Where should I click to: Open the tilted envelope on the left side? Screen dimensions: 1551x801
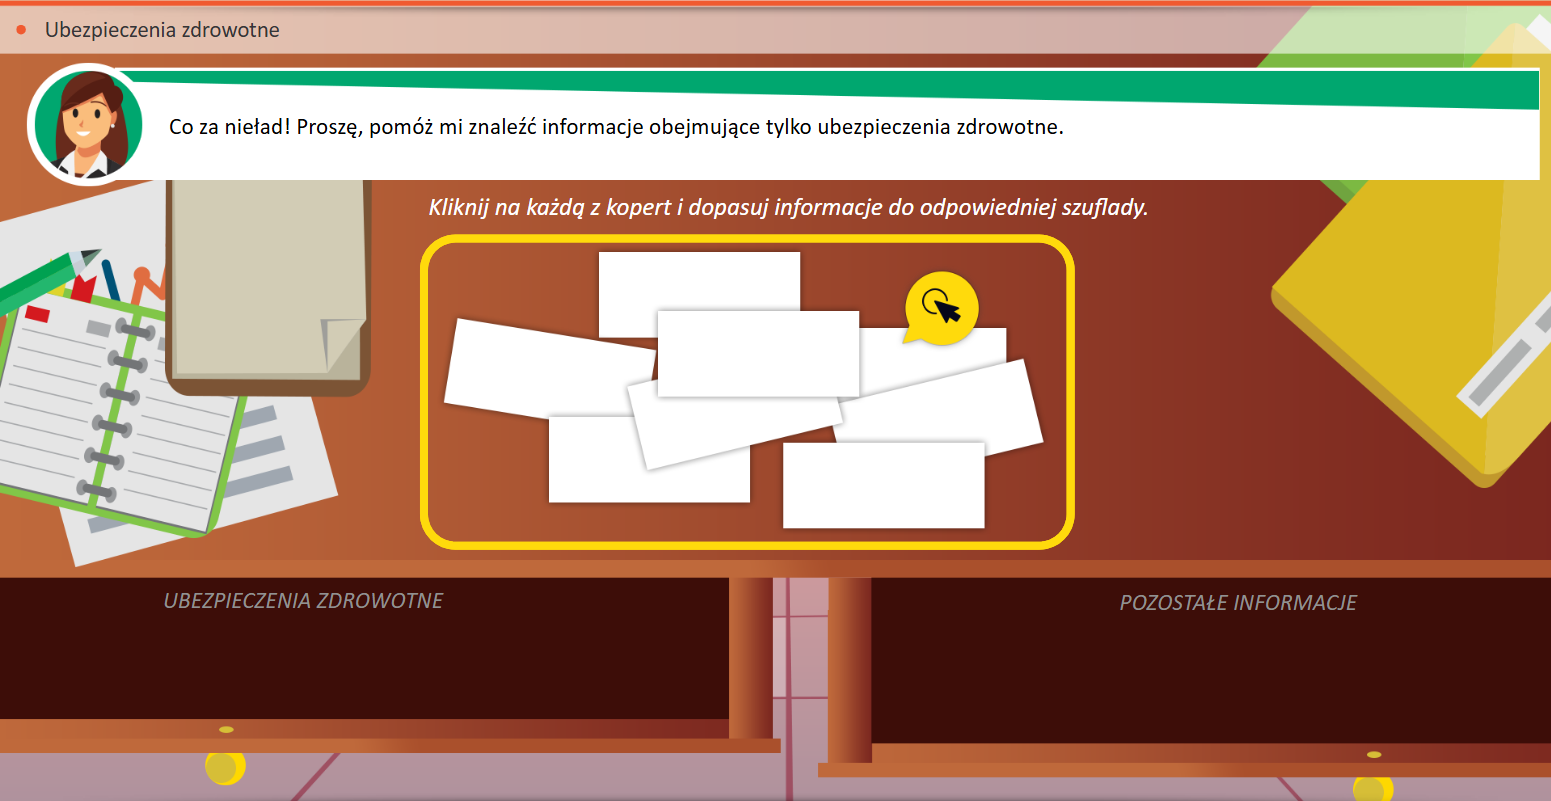click(x=530, y=365)
